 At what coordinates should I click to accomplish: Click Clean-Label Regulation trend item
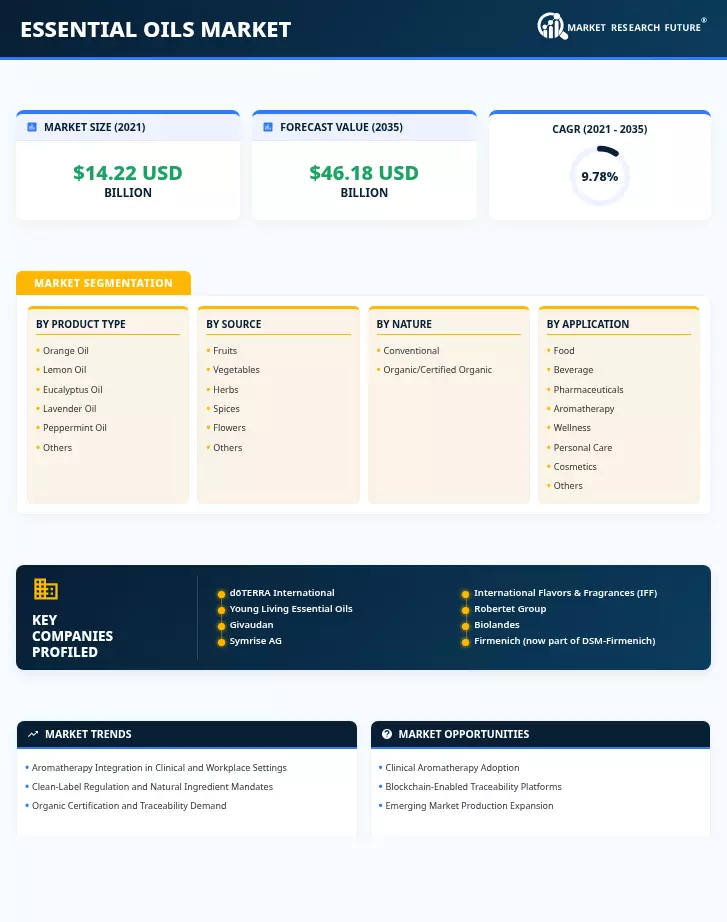(x=152, y=787)
